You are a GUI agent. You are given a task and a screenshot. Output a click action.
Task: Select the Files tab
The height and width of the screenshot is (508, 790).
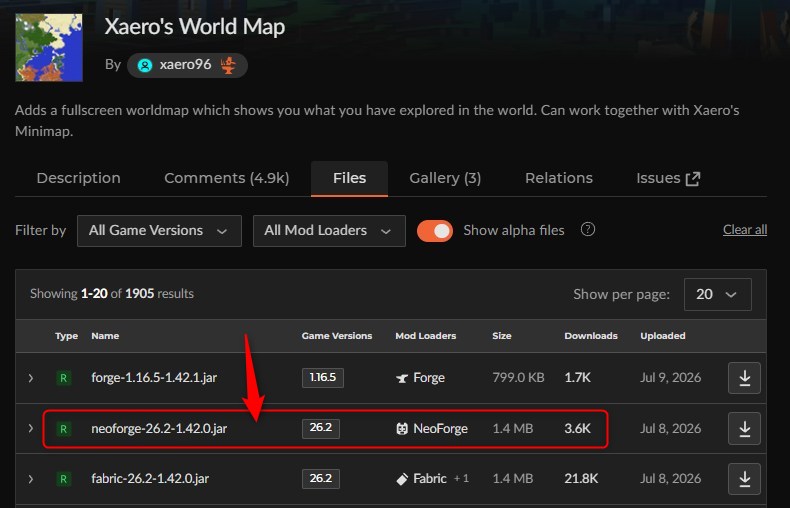[x=349, y=178]
